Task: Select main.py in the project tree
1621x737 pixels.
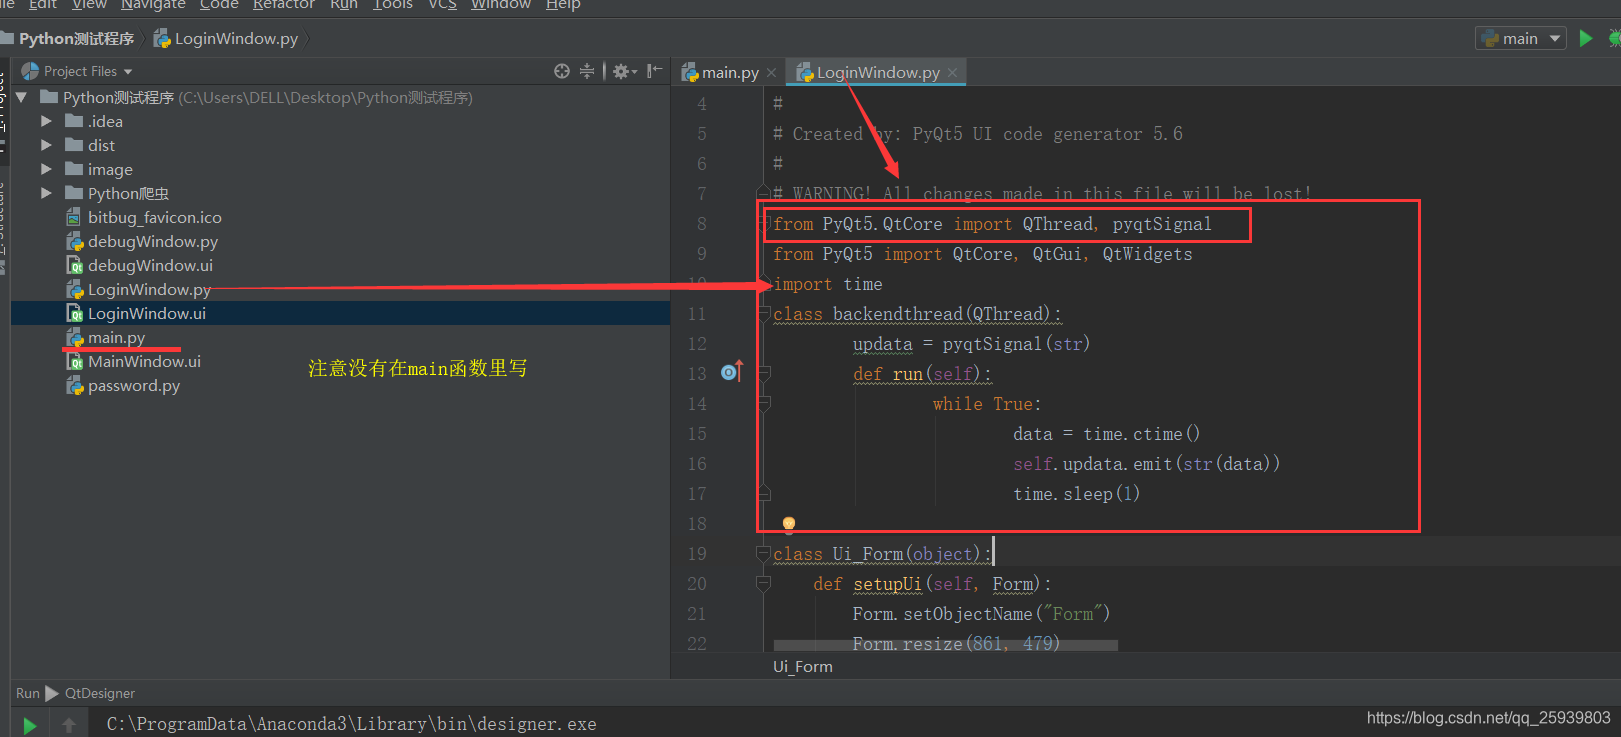Action: pyautogui.click(x=116, y=337)
